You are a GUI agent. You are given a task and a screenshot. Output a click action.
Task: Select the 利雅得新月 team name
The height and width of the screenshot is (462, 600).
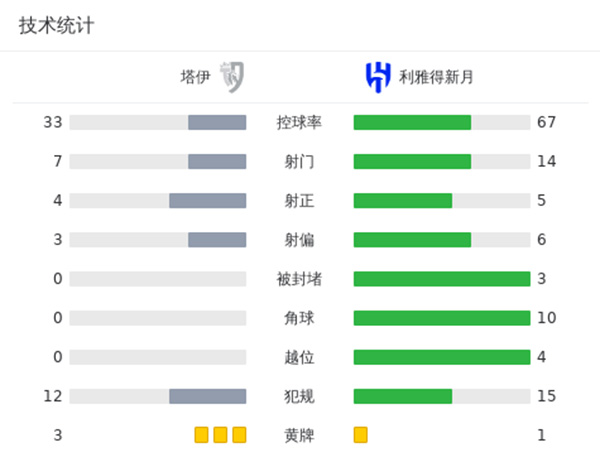(x=436, y=76)
